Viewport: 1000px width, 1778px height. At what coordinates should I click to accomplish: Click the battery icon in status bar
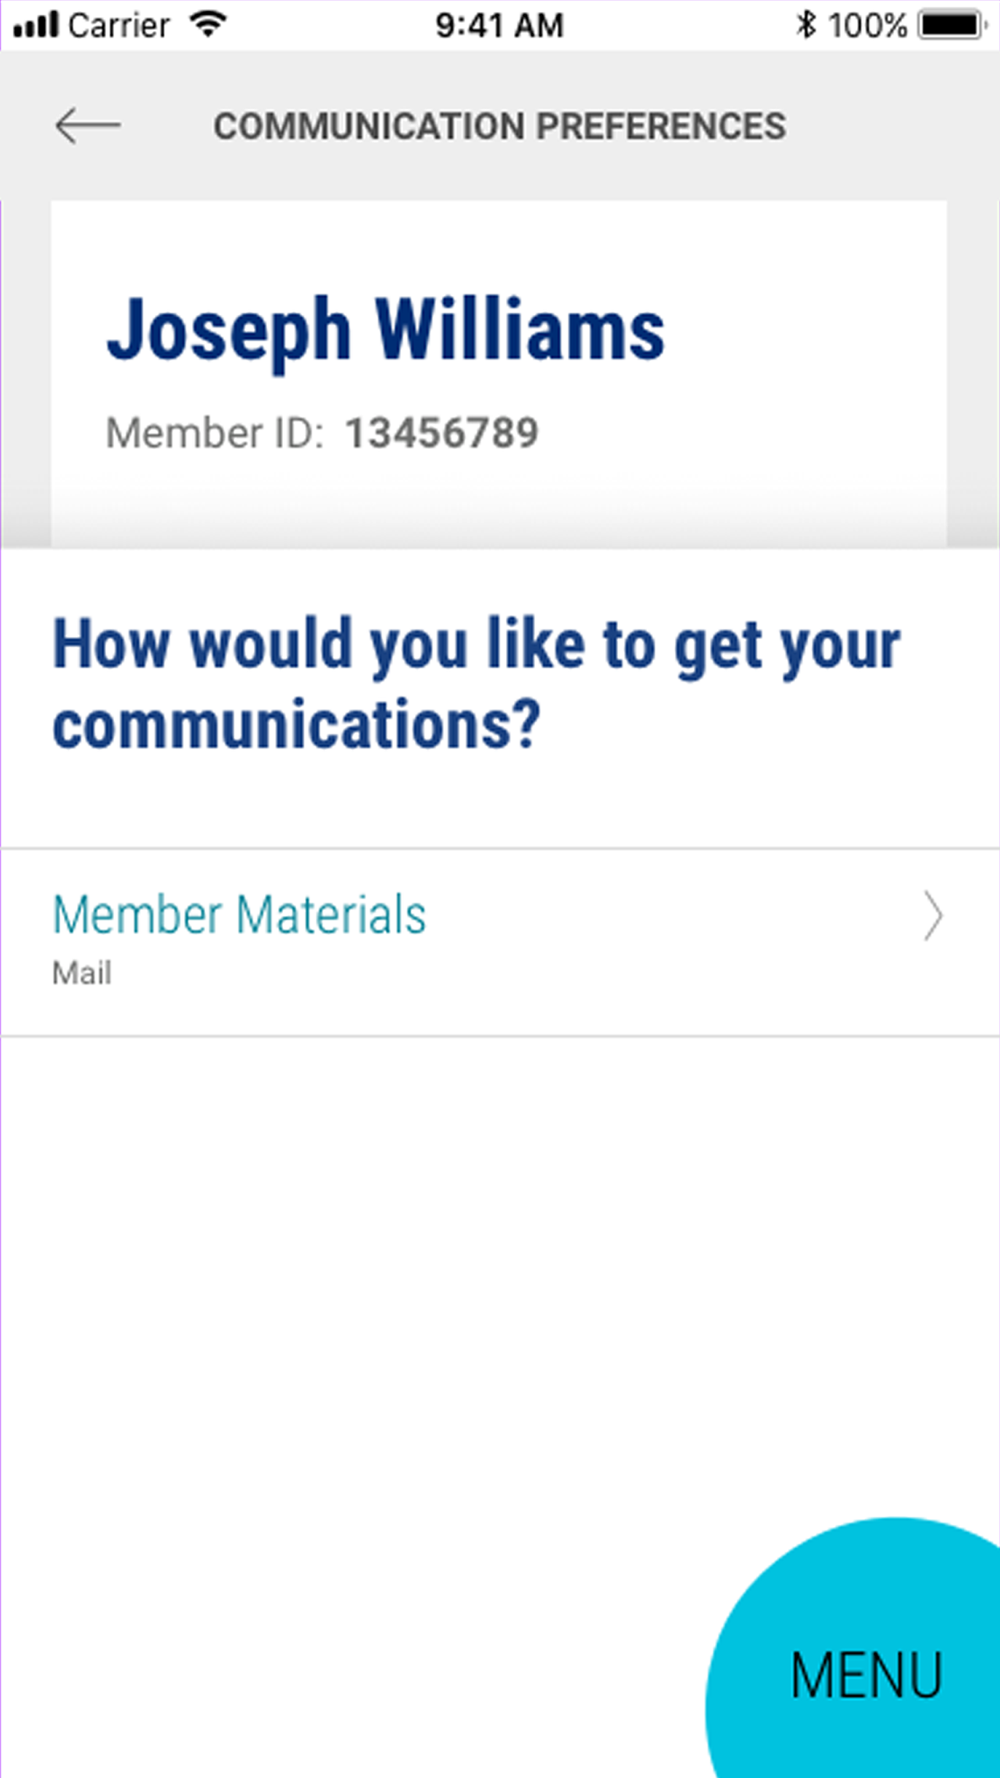pyautogui.click(x=952, y=25)
